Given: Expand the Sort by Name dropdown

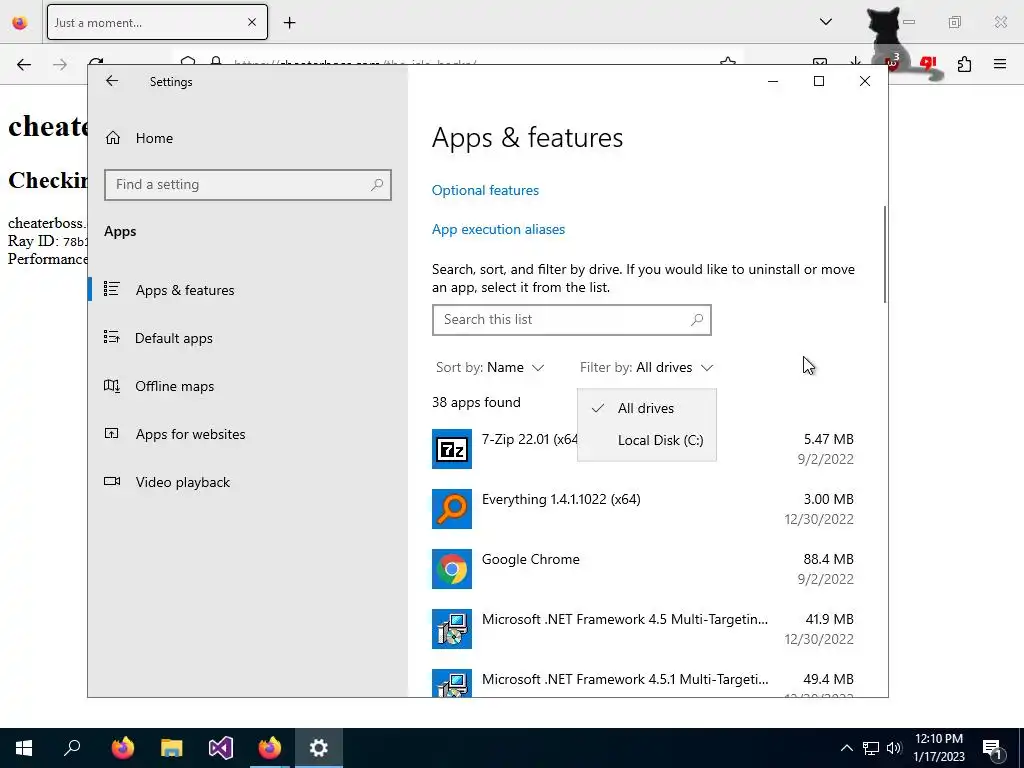Looking at the screenshot, I should pyautogui.click(x=490, y=368).
